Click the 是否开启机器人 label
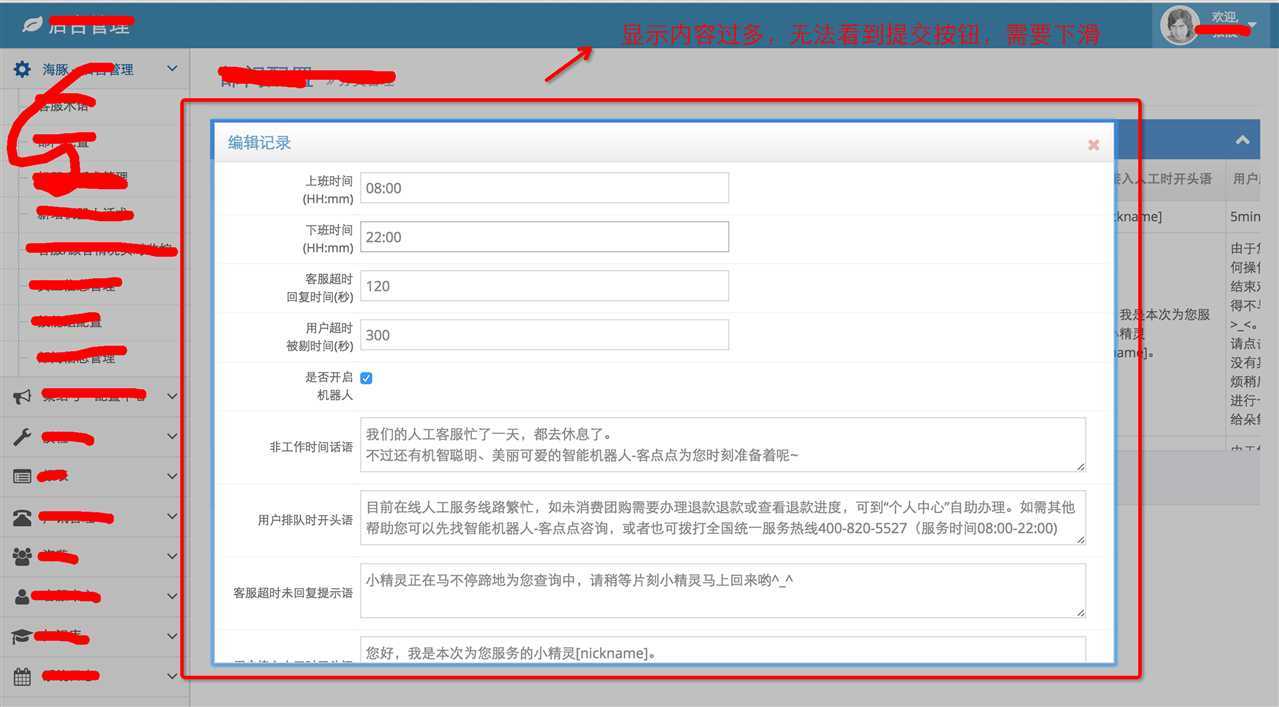1279x707 pixels. [x=329, y=386]
